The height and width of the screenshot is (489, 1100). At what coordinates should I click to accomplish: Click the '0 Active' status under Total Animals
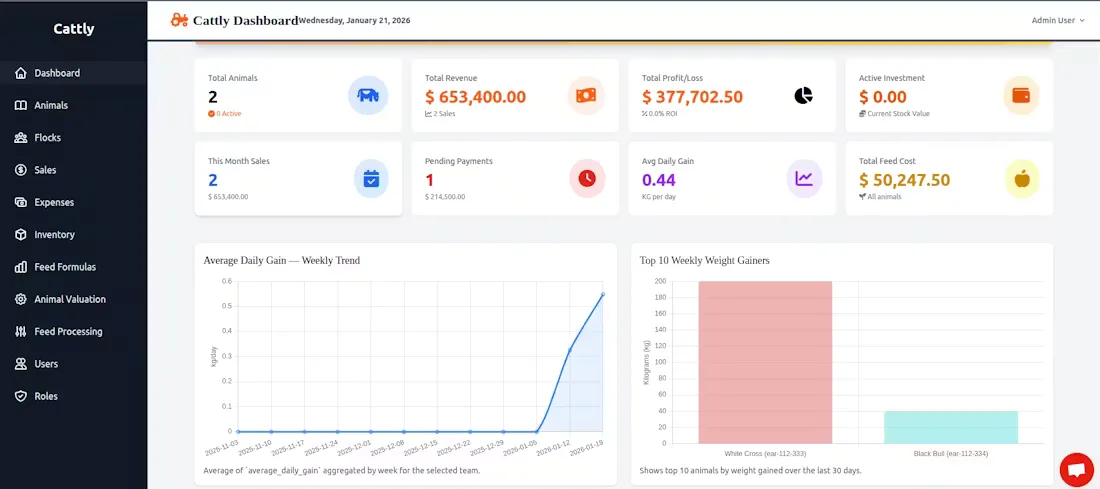pos(224,114)
